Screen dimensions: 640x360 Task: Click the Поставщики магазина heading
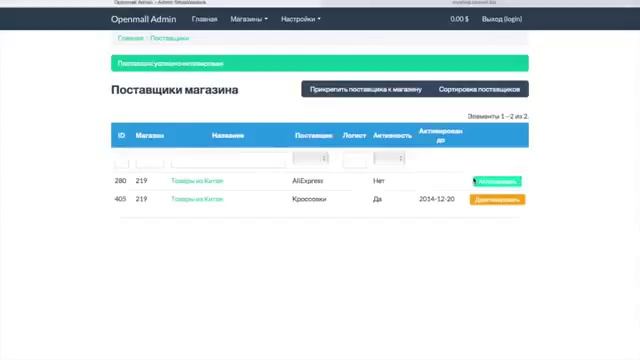click(175, 90)
